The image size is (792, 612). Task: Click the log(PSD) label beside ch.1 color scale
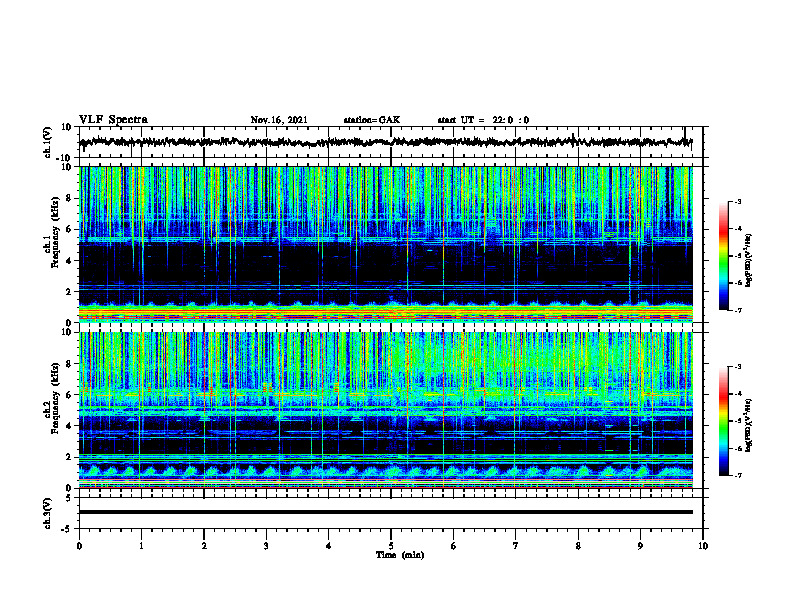point(749,260)
